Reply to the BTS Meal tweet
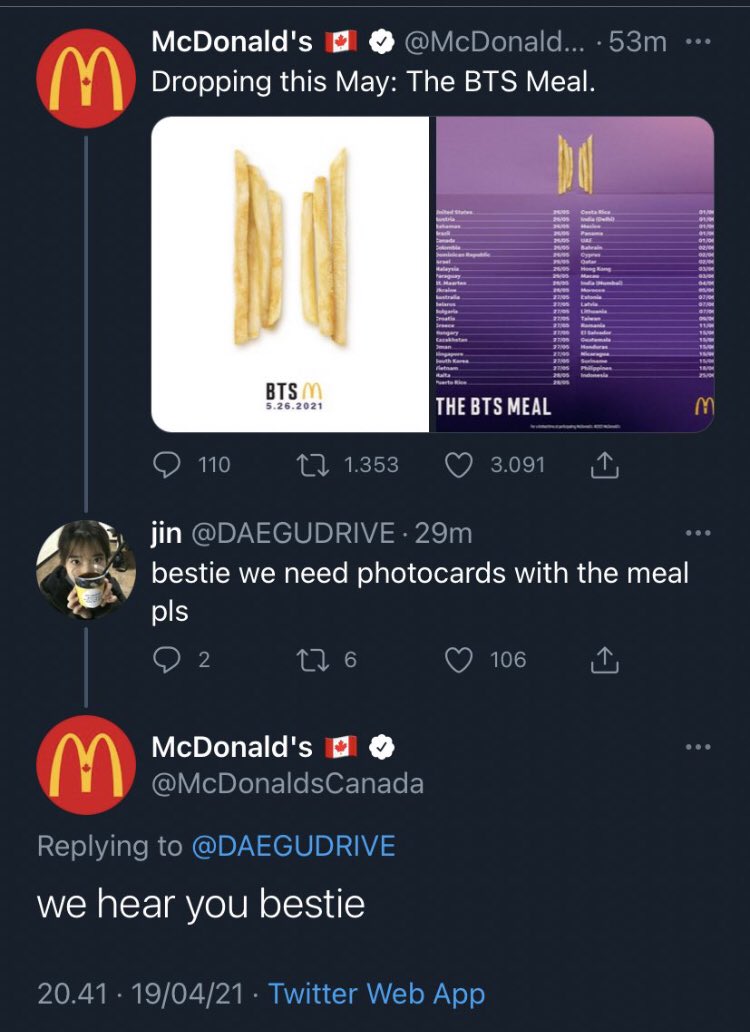Viewport: 750px width, 1032px height. point(170,464)
